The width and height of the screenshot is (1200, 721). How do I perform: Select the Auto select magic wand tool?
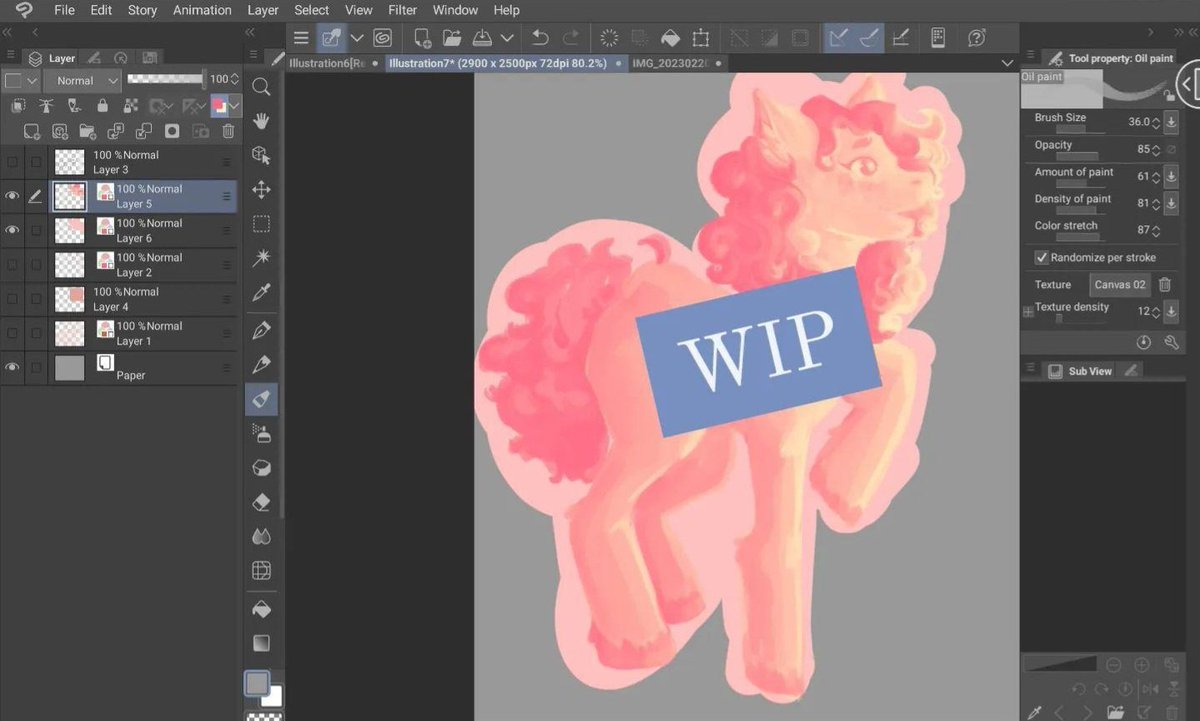pyautogui.click(x=261, y=258)
